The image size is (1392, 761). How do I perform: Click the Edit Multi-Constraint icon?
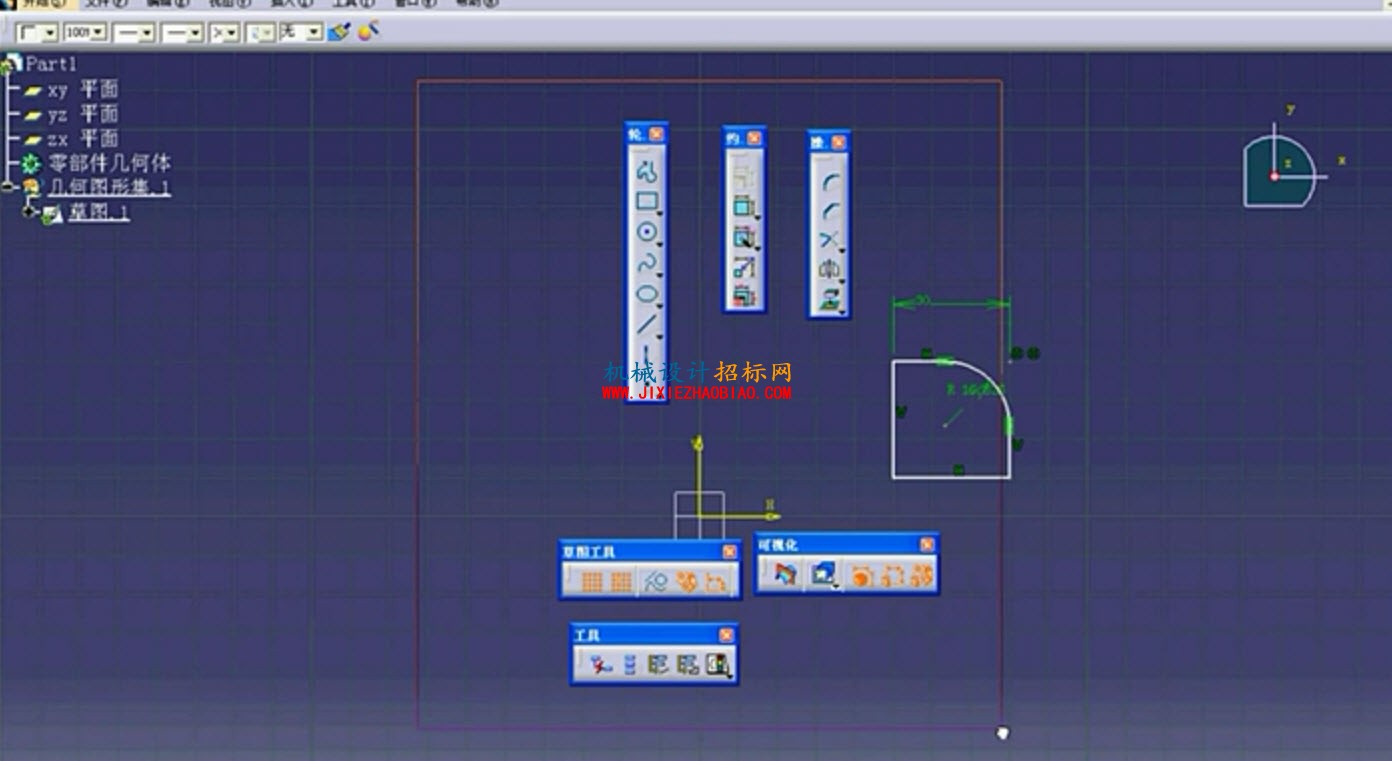pos(743,296)
